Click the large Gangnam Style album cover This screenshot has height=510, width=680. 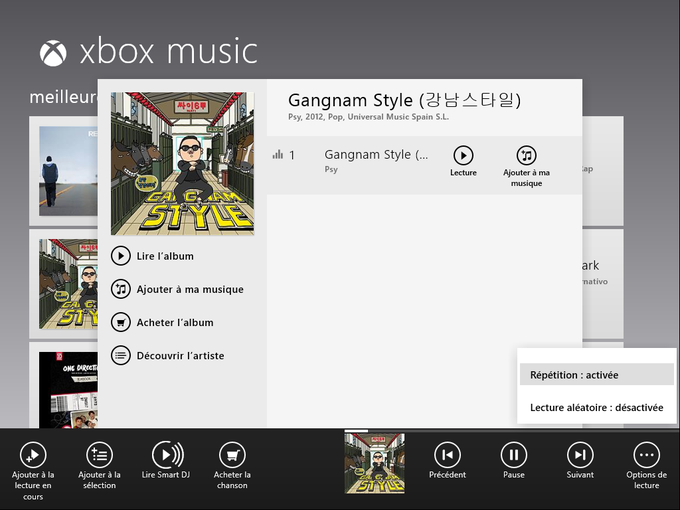point(182,163)
